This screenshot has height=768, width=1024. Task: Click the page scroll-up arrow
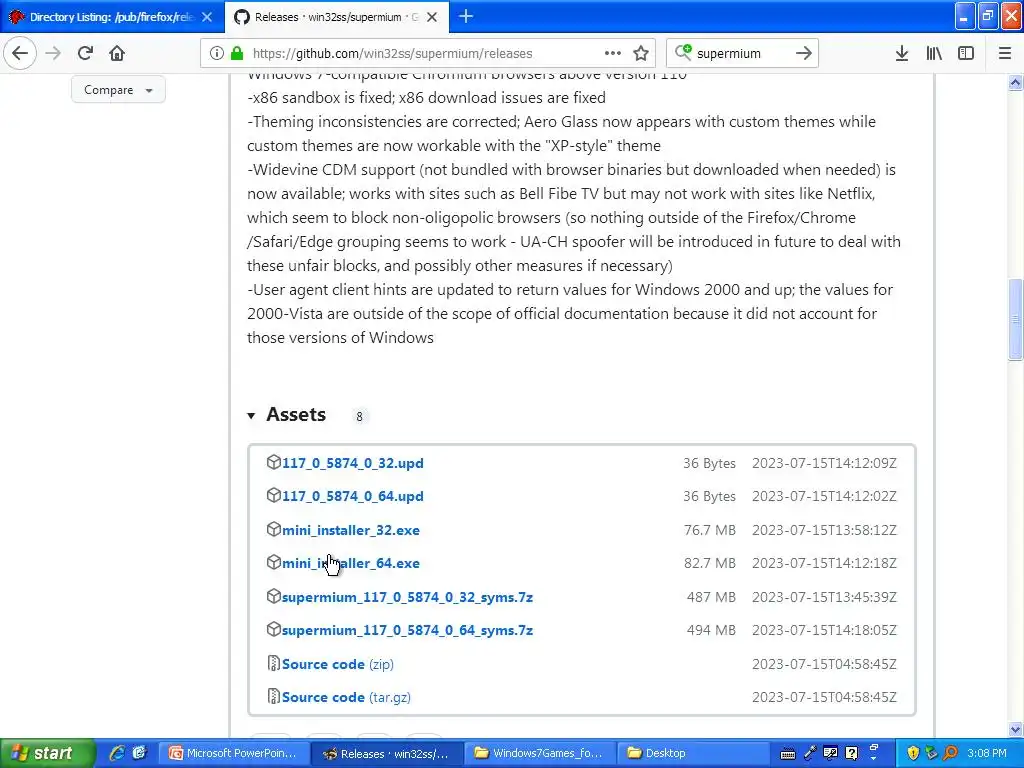point(1015,82)
